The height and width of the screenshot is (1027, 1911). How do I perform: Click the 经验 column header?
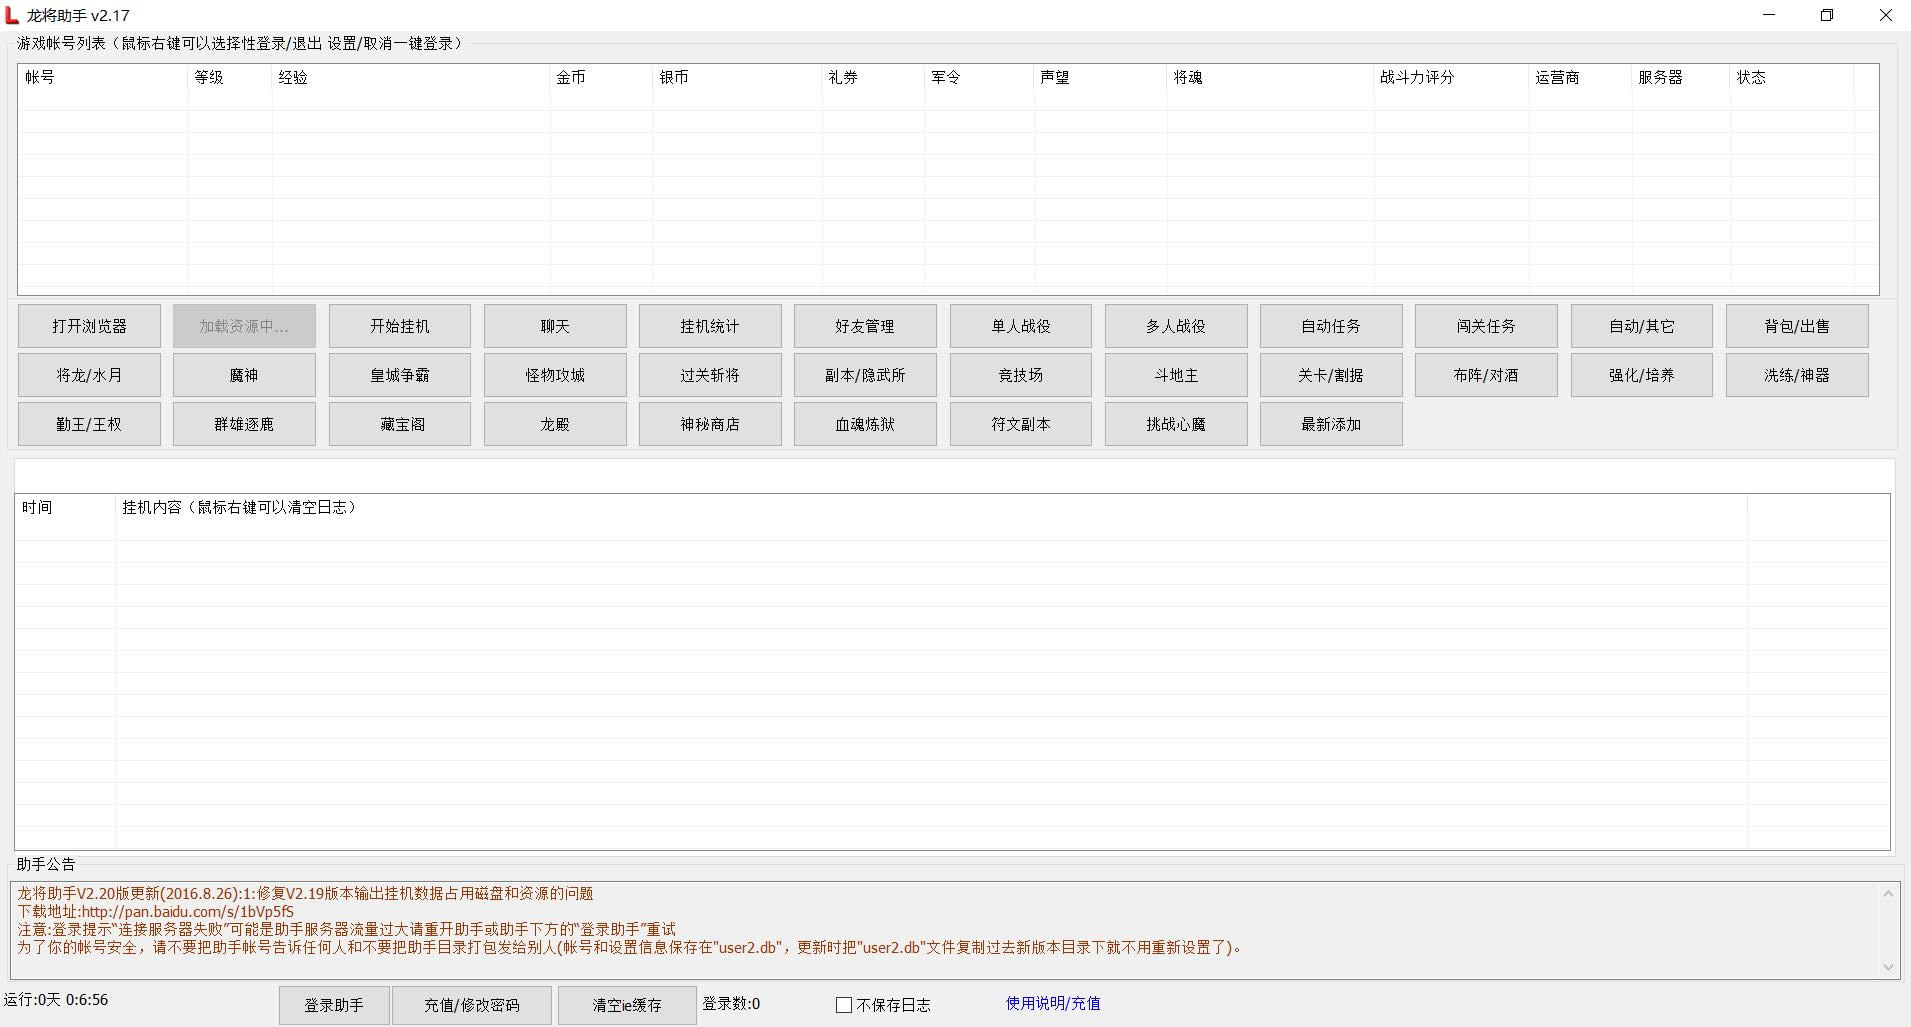tap(411, 77)
